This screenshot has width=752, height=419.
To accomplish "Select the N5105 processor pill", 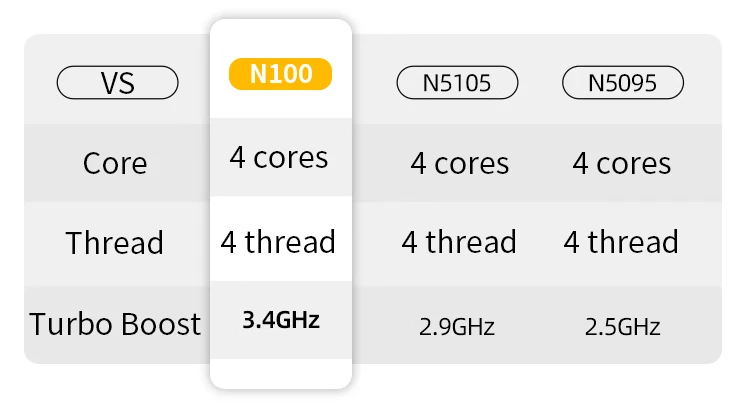I will 459,83.
